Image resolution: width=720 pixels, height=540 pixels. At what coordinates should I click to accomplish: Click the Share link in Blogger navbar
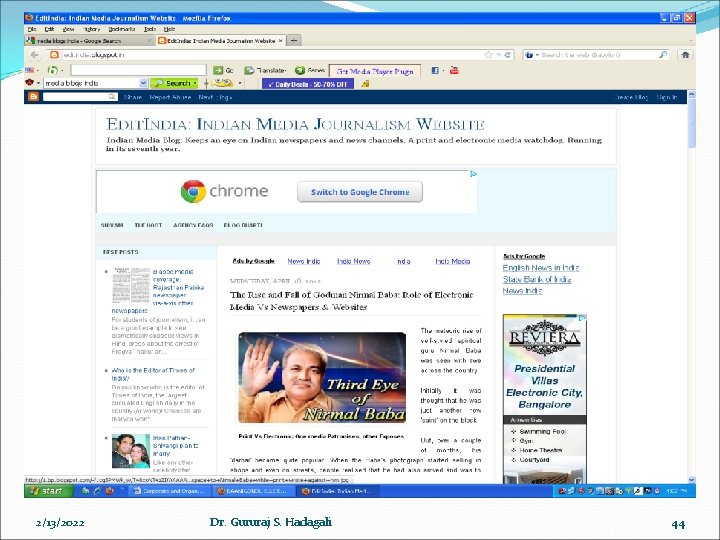pyautogui.click(x=133, y=97)
